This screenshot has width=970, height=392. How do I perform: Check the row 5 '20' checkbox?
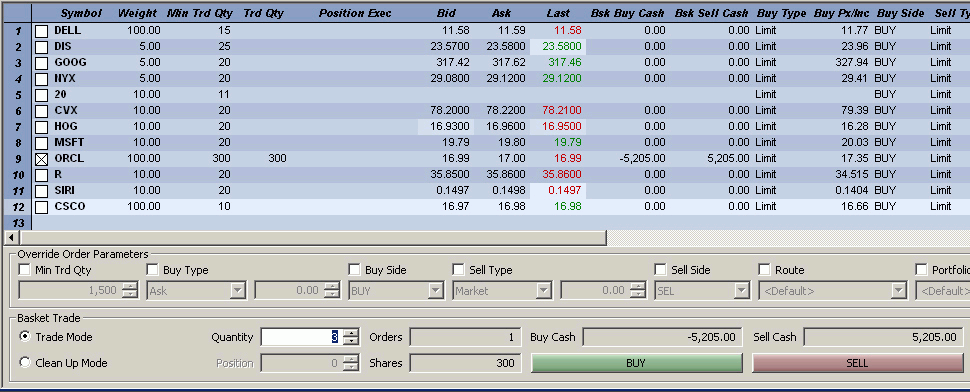pos(41,95)
